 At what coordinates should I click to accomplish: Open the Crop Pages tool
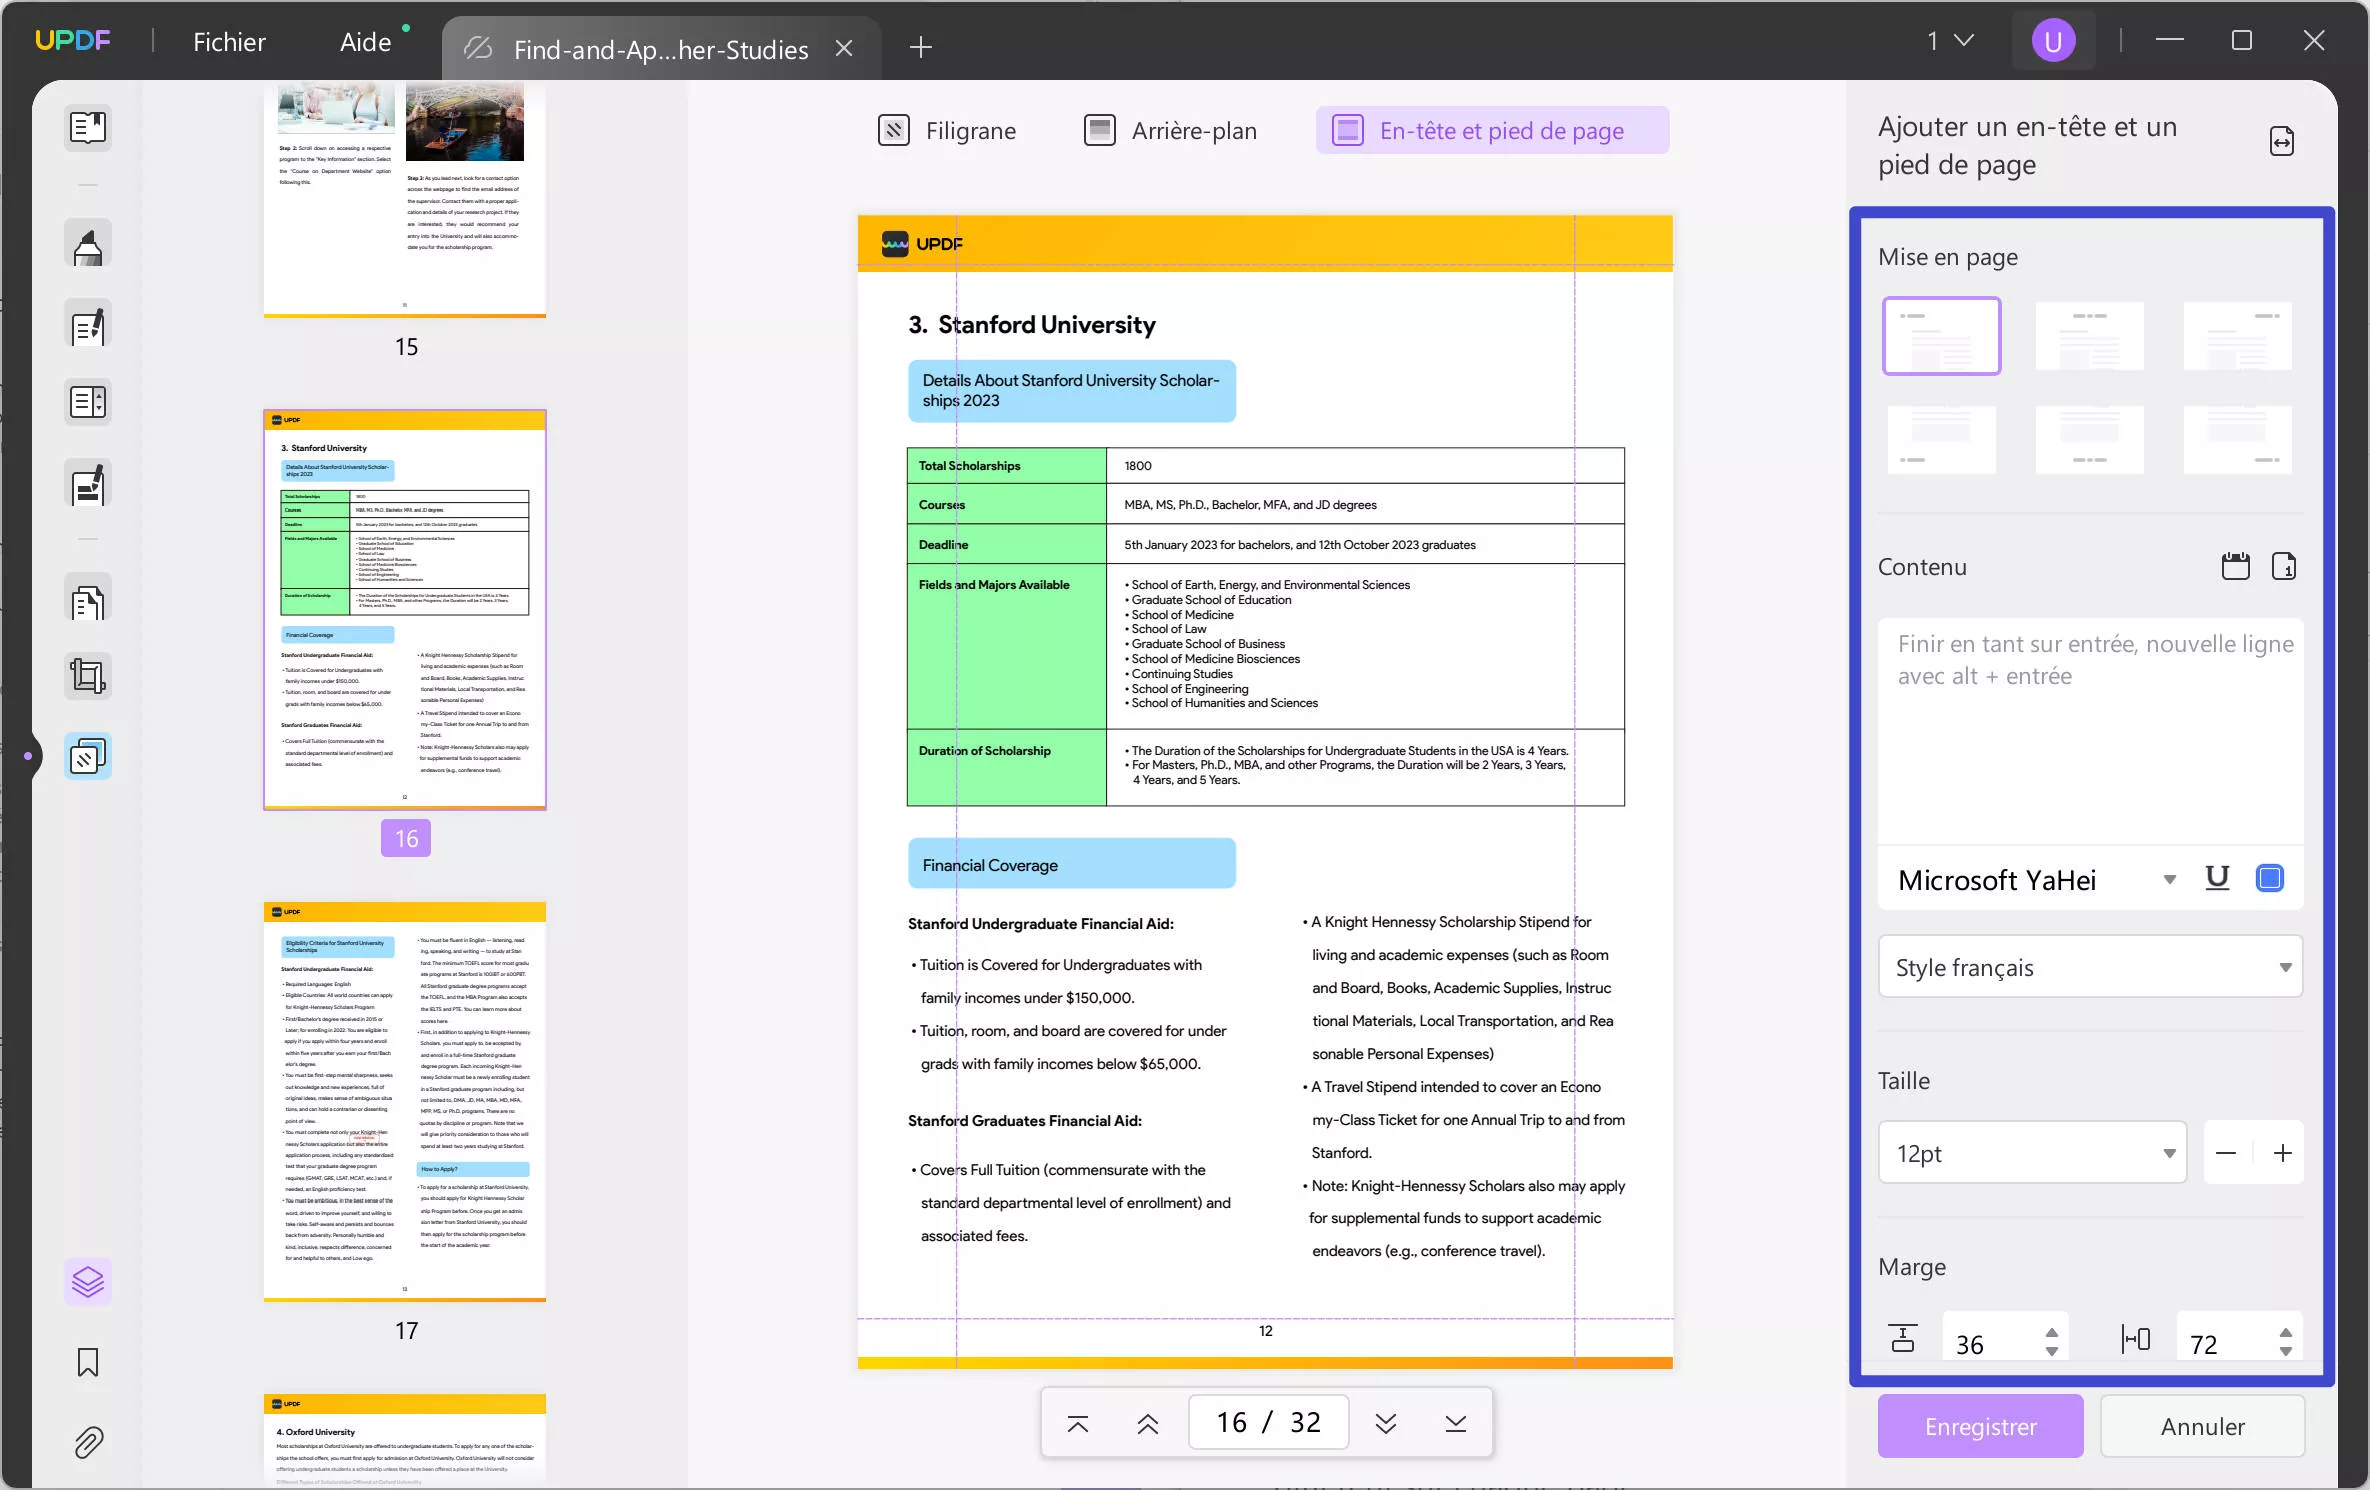[x=88, y=676]
